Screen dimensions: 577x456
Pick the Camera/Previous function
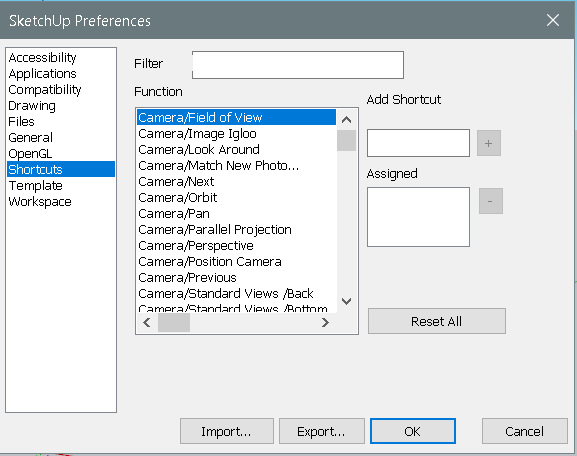pos(236,278)
